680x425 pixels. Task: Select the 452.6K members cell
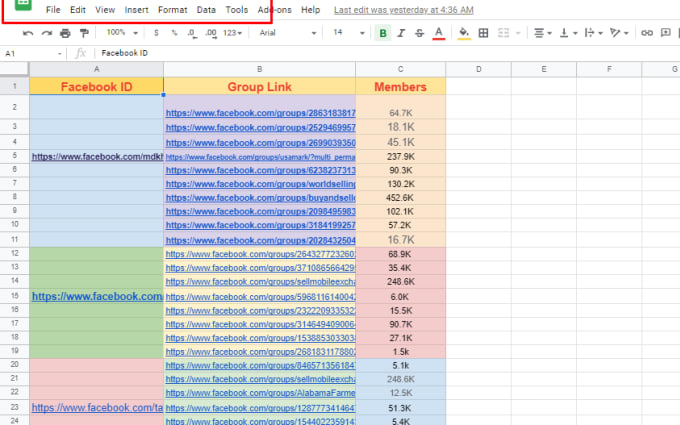[400, 198]
